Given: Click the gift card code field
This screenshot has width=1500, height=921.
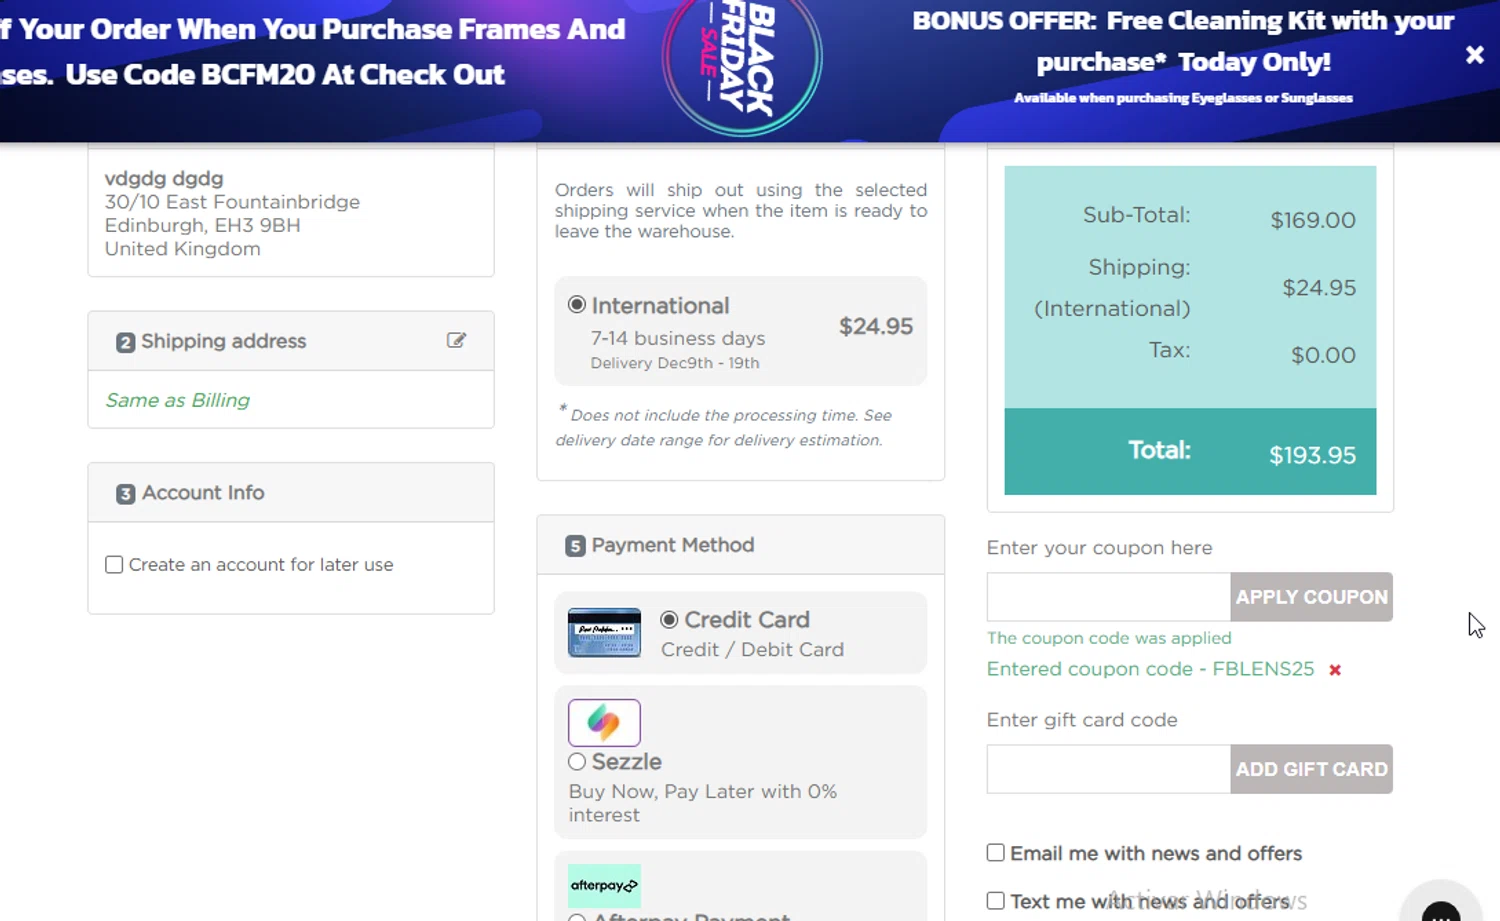Looking at the screenshot, I should pyautogui.click(x=1108, y=769).
